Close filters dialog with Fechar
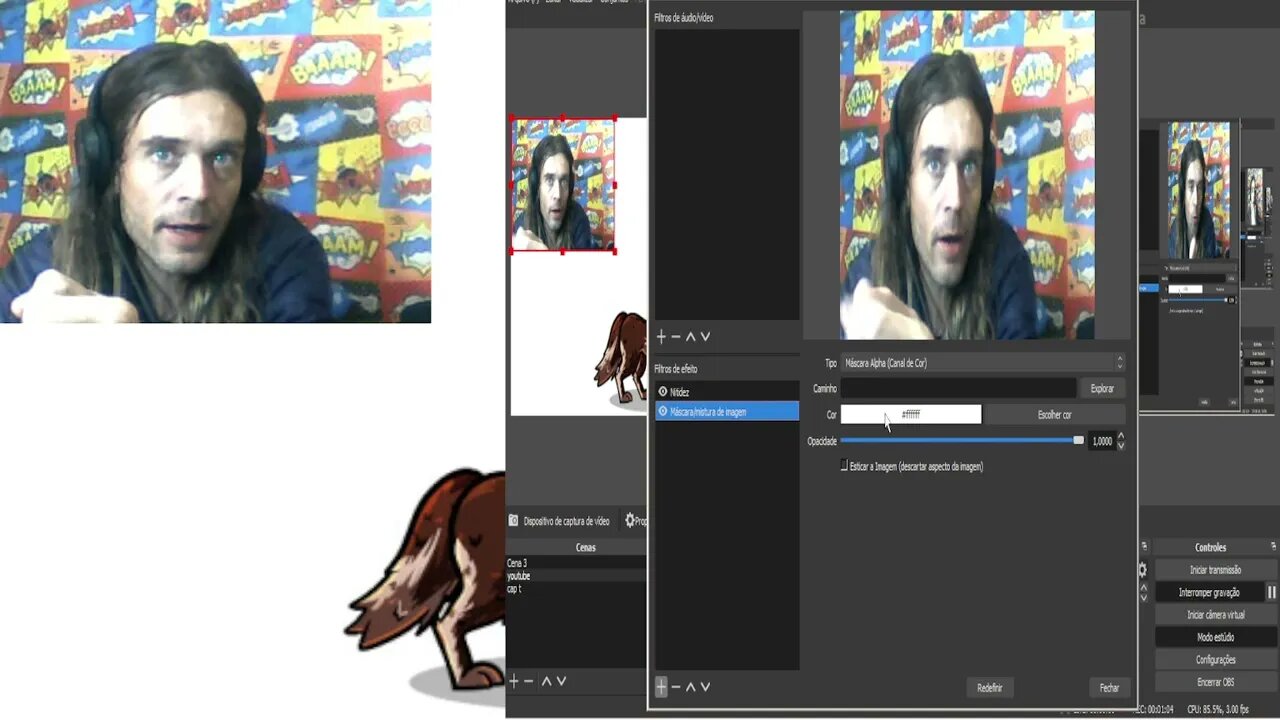The width and height of the screenshot is (1280, 720). (x=1109, y=687)
